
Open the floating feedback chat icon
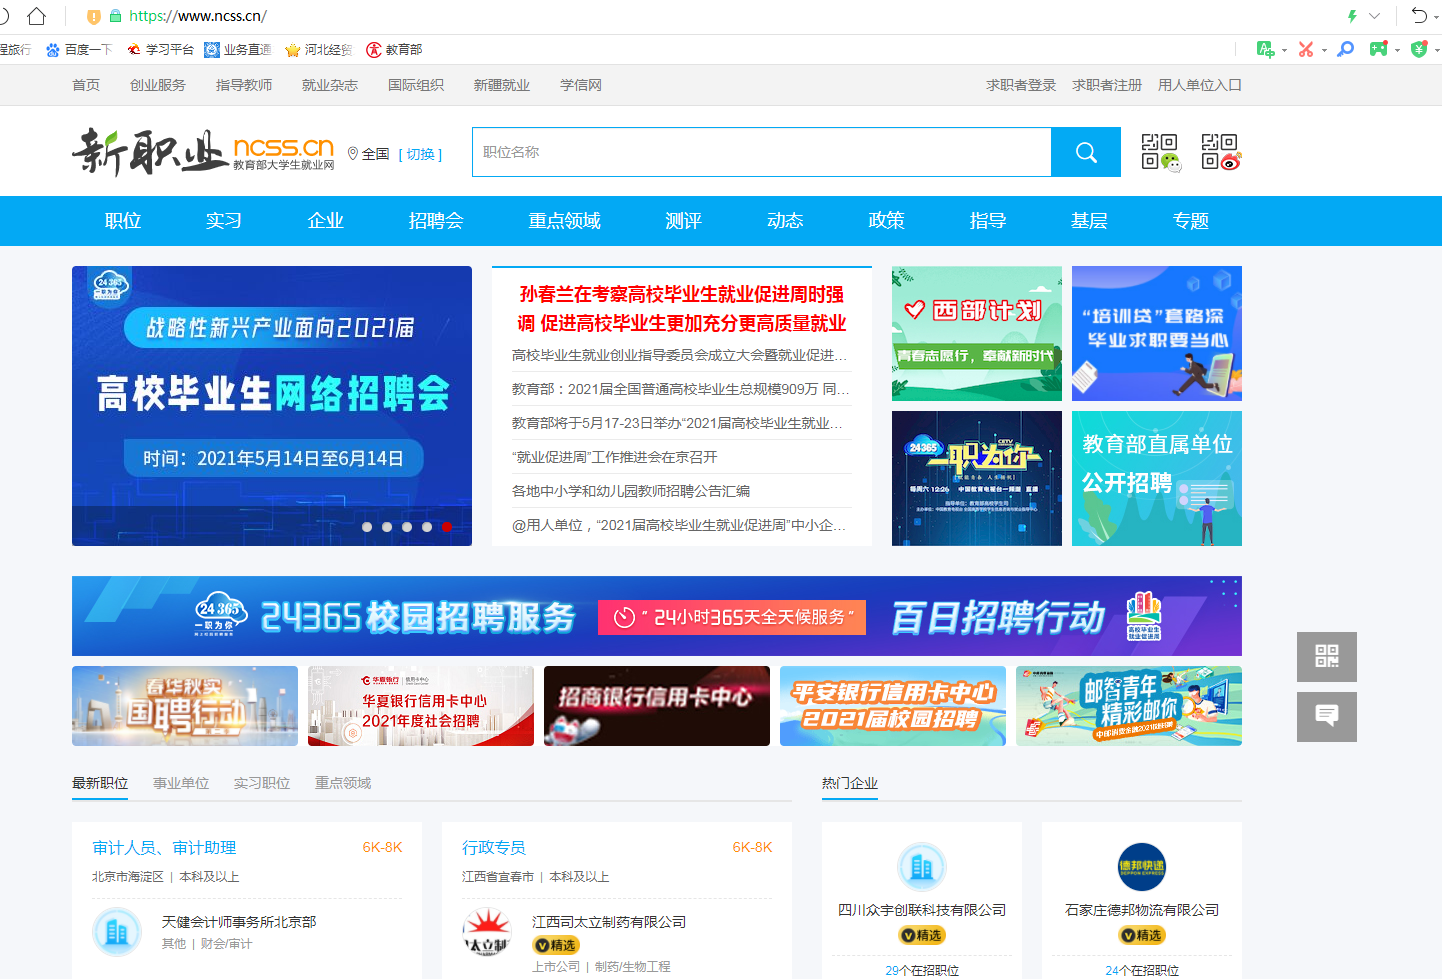(x=1326, y=716)
